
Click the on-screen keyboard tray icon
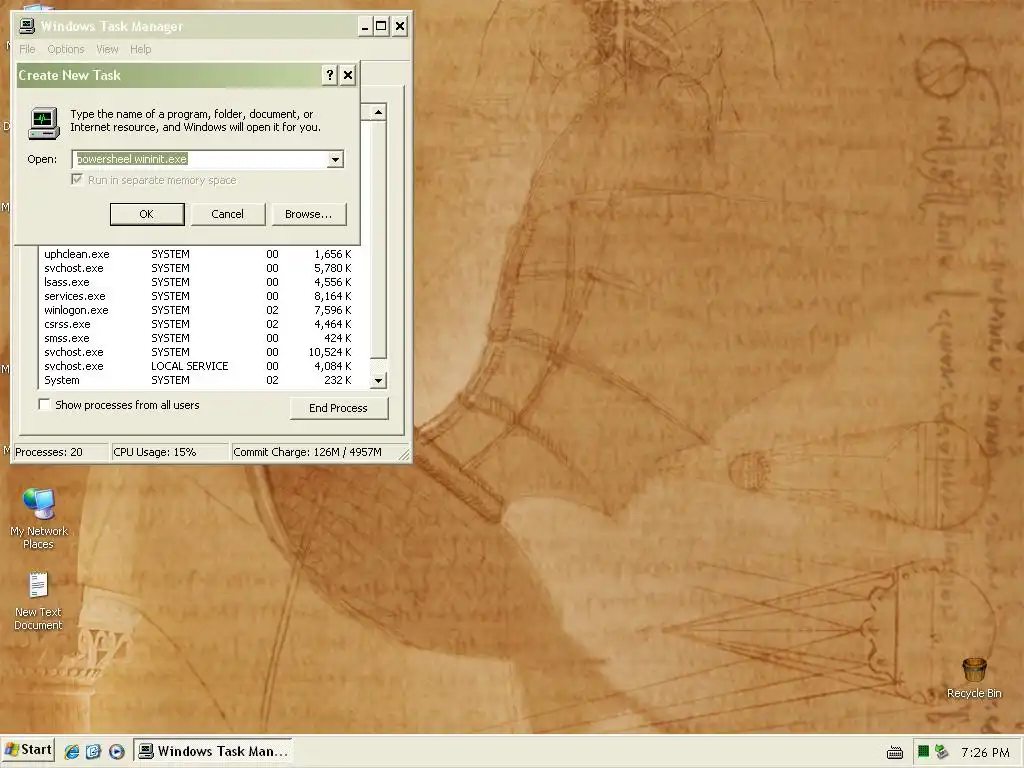tap(895, 752)
